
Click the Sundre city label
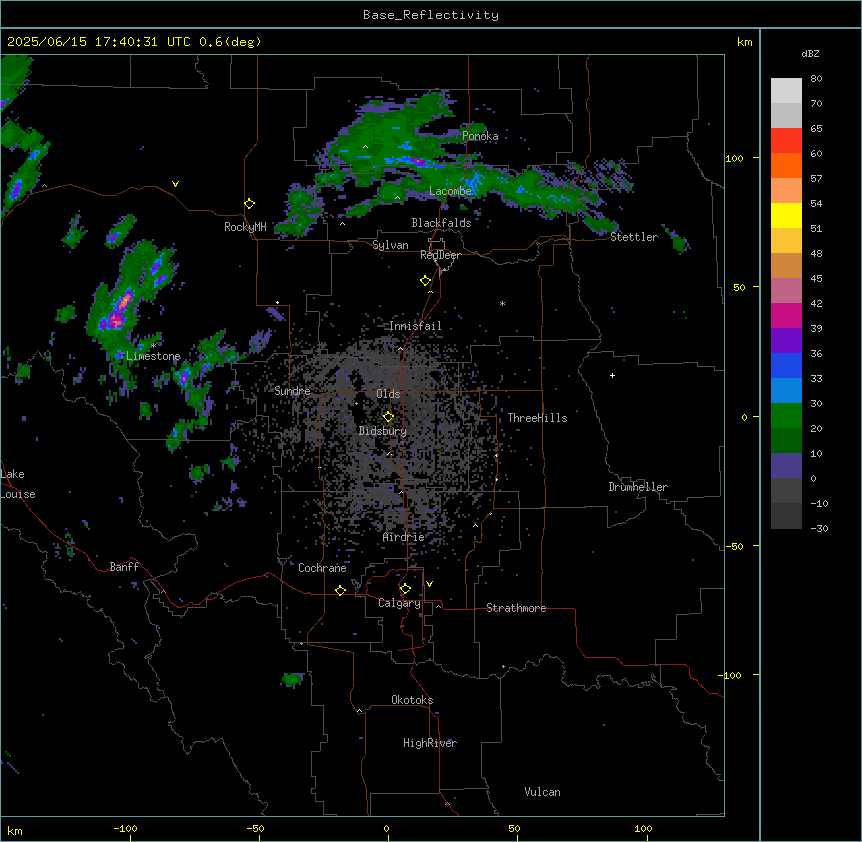(x=292, y=391)
